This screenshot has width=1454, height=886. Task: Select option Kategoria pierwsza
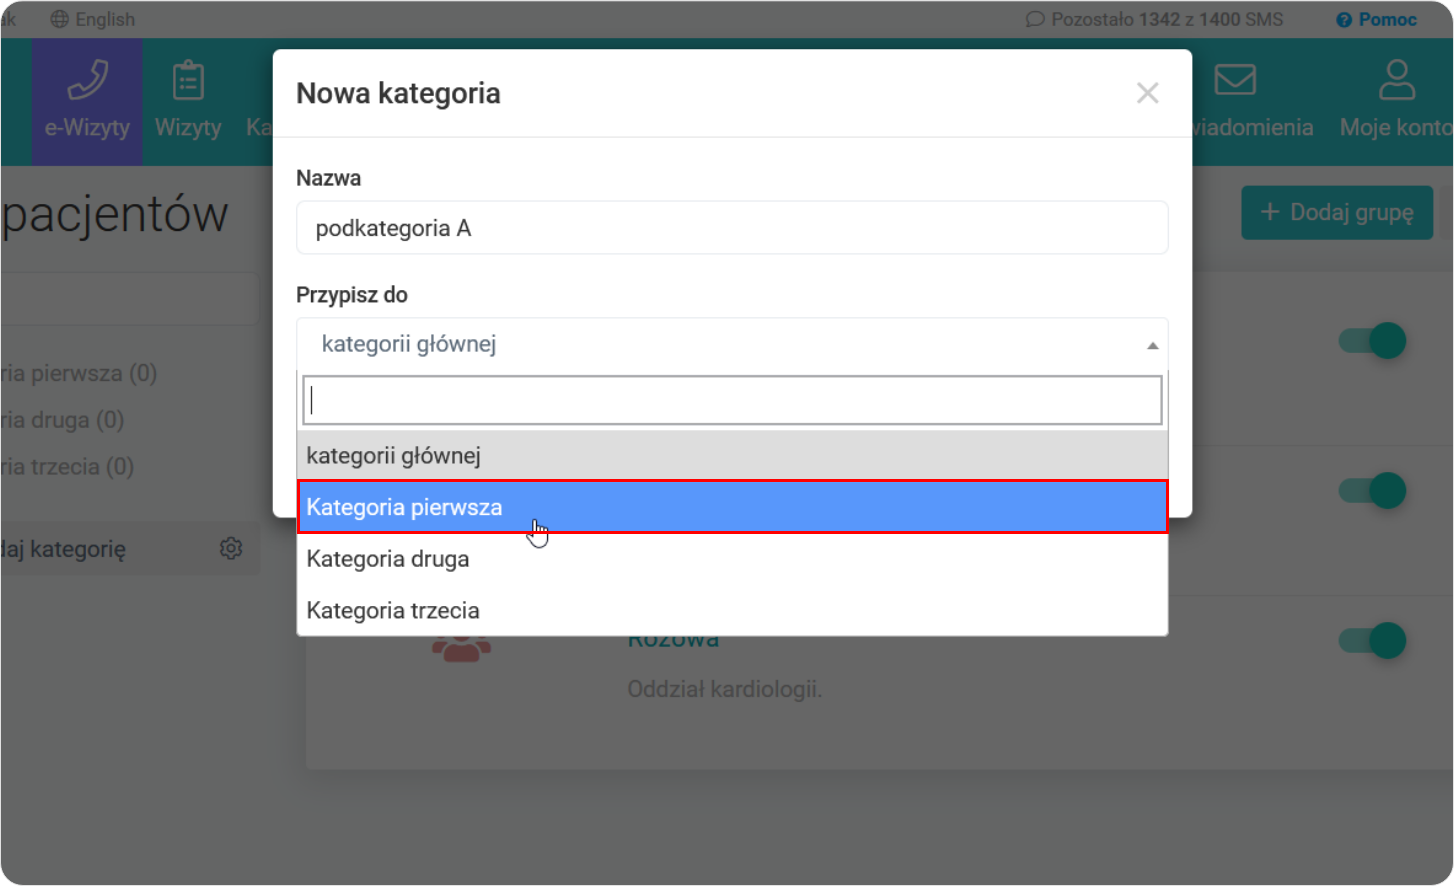click(x=732, y=507)
